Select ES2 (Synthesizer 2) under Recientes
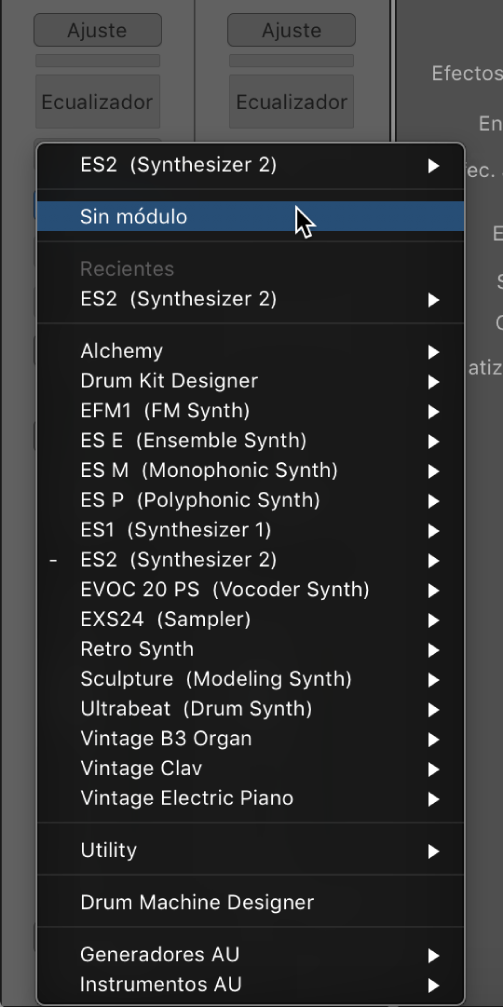Screen dimensions: 503x1008 pyautogui.click(x=250, y=299)
